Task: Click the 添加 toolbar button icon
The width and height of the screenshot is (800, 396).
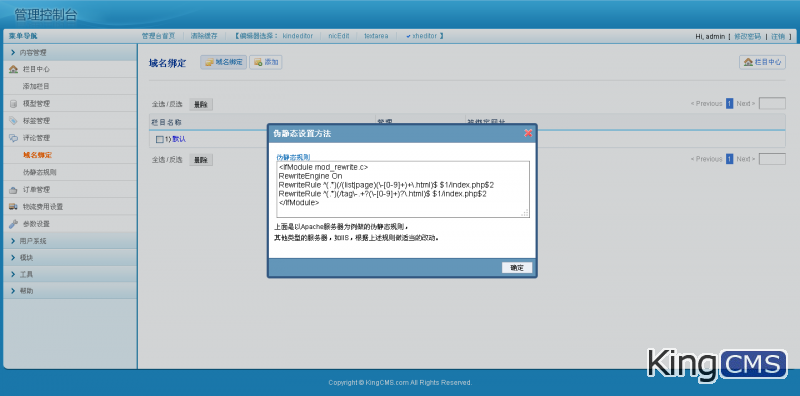Action: coord(258,62)
